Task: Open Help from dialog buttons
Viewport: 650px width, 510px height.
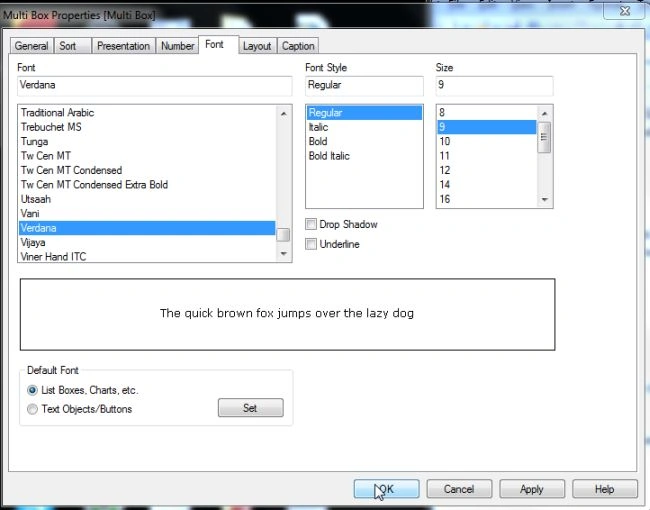Action: (x=605, y=489)
